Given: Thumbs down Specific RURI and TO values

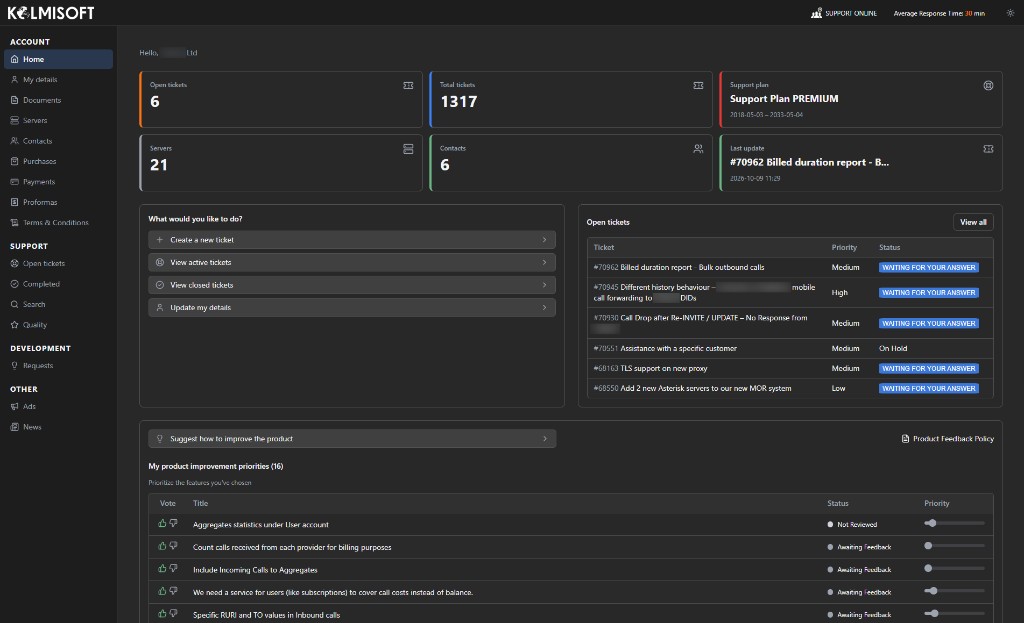Looking at the screenshot, I should pyautogui.click(x=174, y=613).
